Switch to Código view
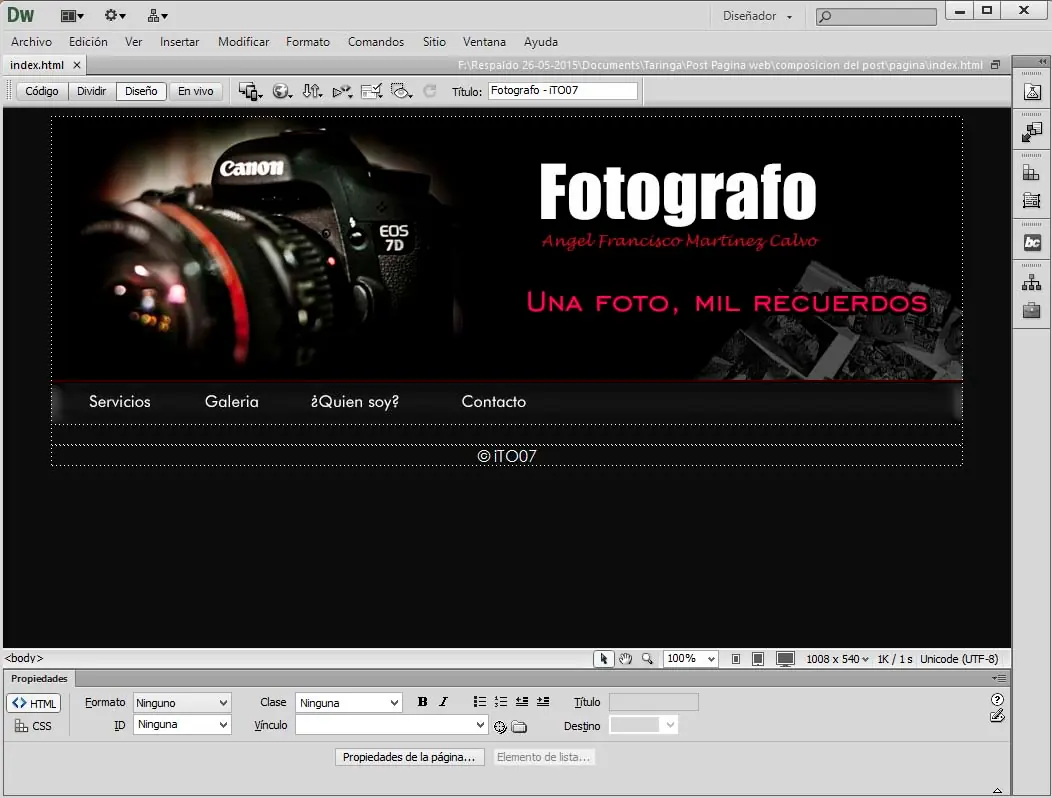 click(x=42, y=91)
